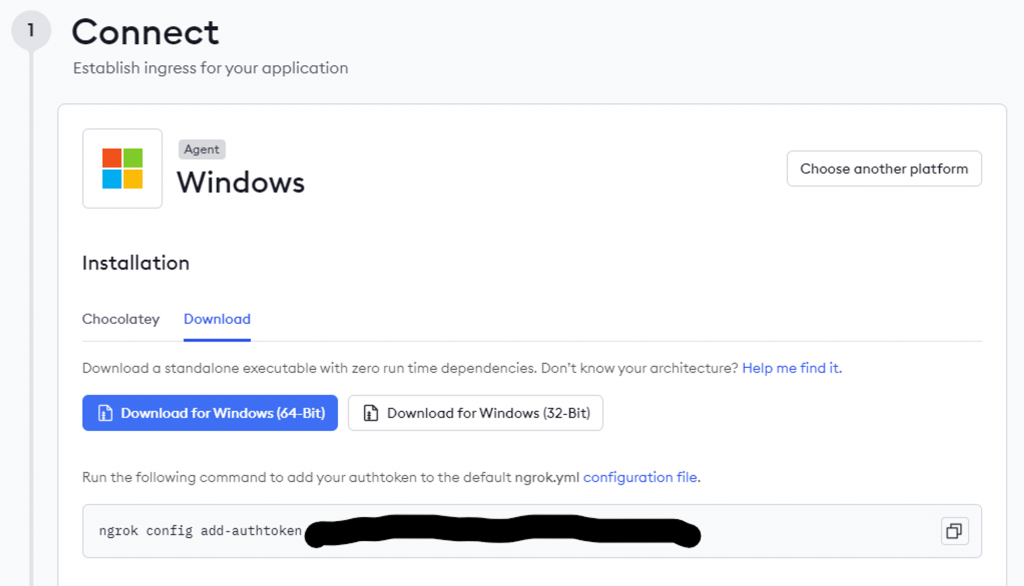The height and width of the screenshot is (586, 1024).
Task: Copy the authtoken command to clipboard
Action: click(x=954, y=531)
